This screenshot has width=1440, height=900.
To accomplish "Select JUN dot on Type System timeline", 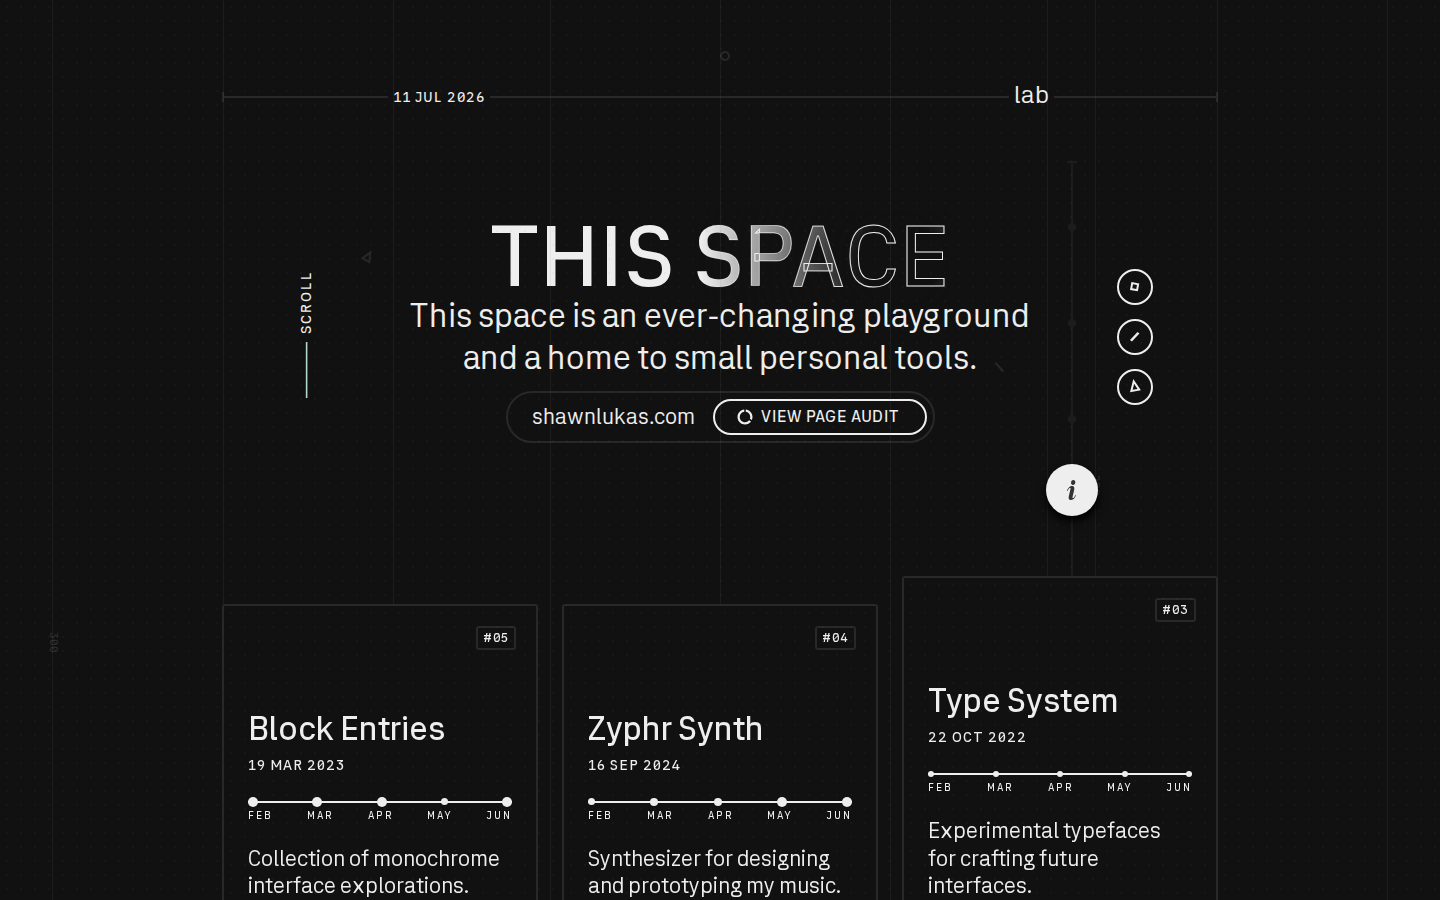I will point(1189,774).
